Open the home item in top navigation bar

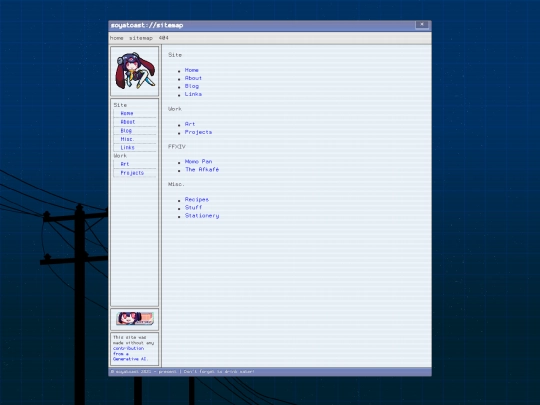[x=116, y=38]
